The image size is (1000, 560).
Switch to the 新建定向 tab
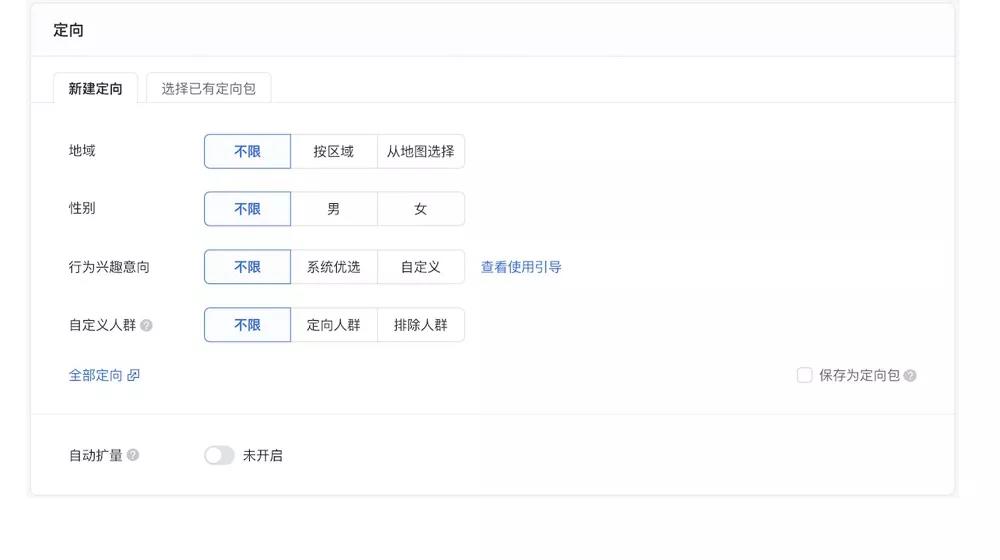(95, 88)
